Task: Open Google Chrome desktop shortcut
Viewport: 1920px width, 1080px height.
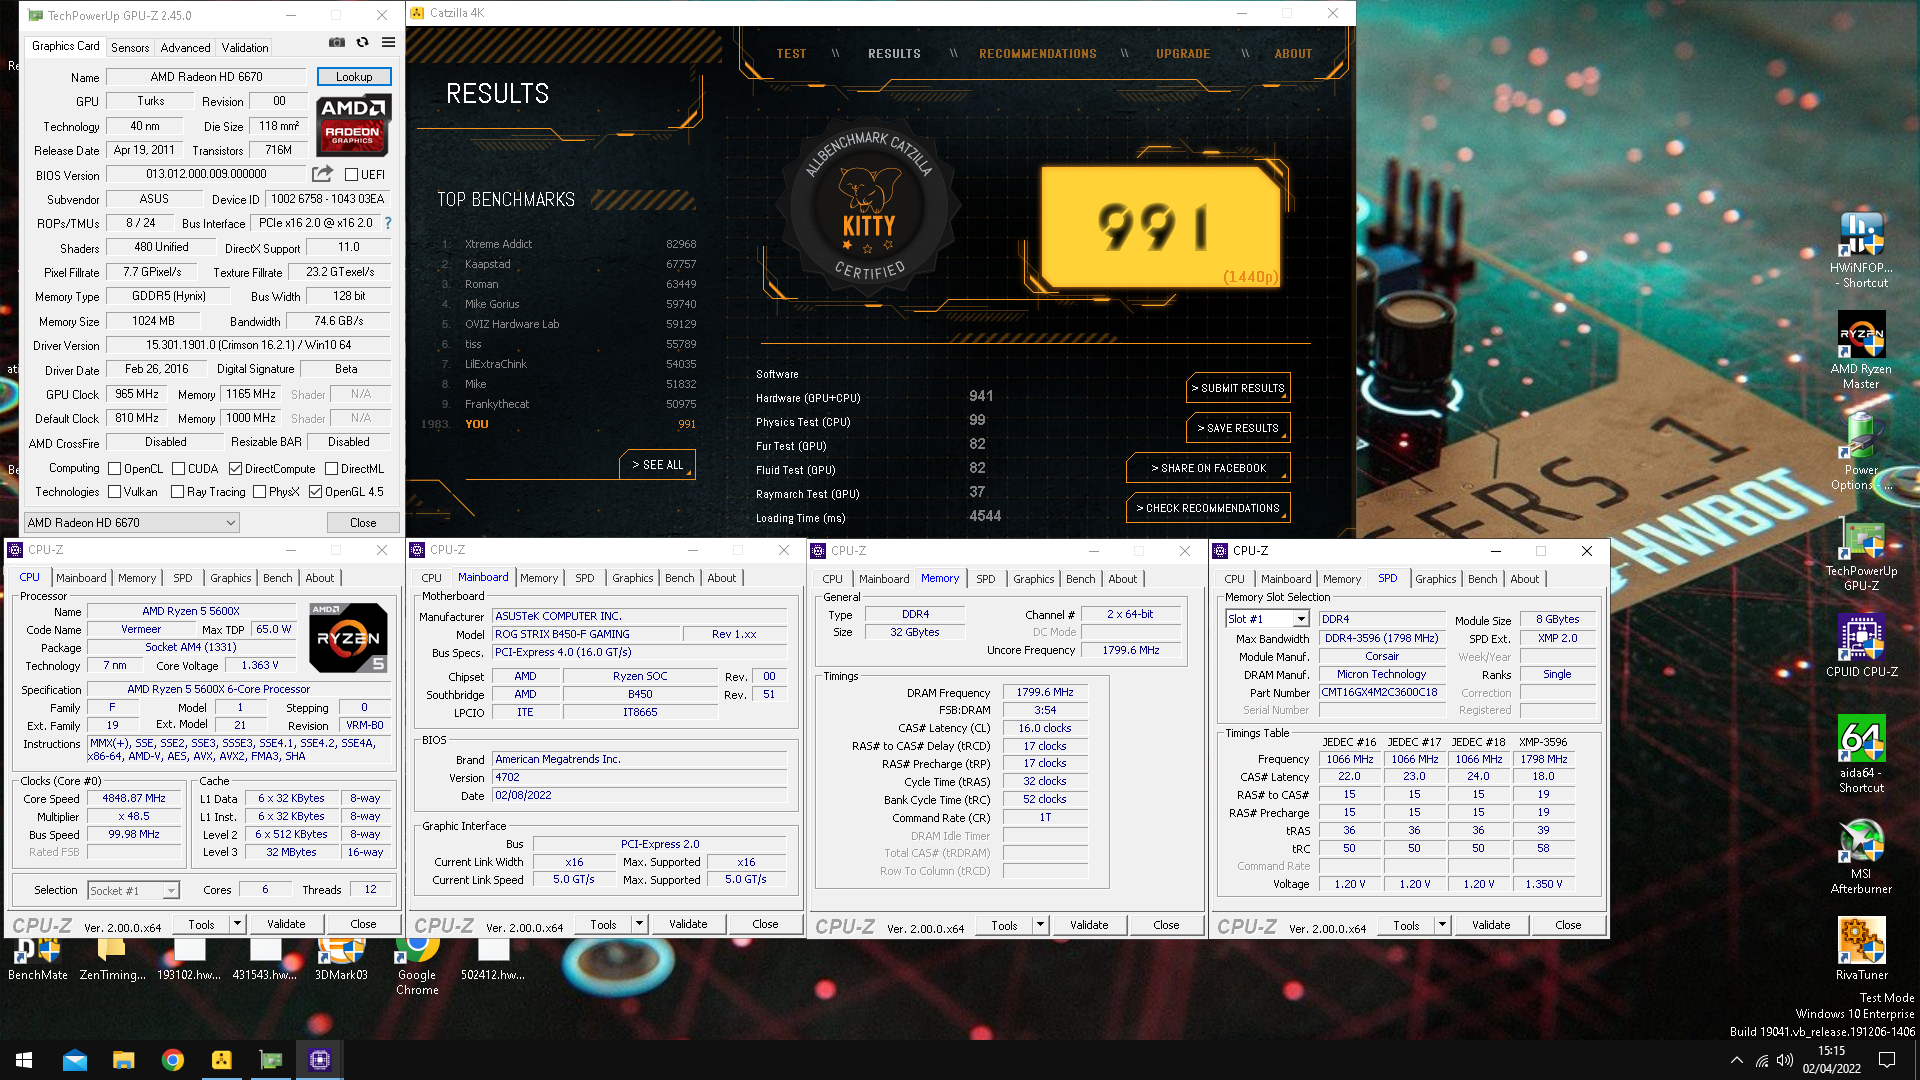Action: pyautogui.click(x=417, y=966)
